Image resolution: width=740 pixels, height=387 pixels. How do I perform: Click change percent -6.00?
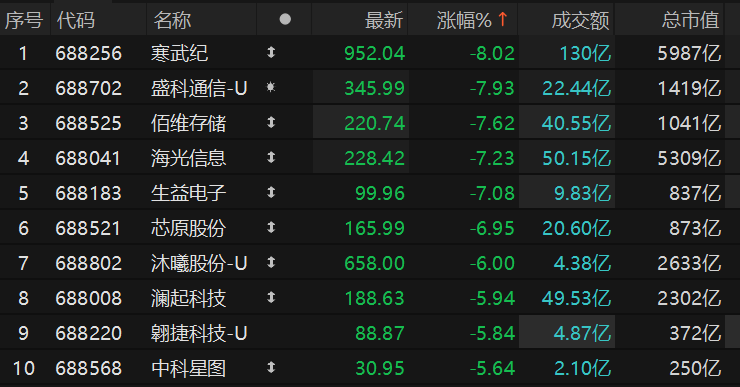coord(492,263)
